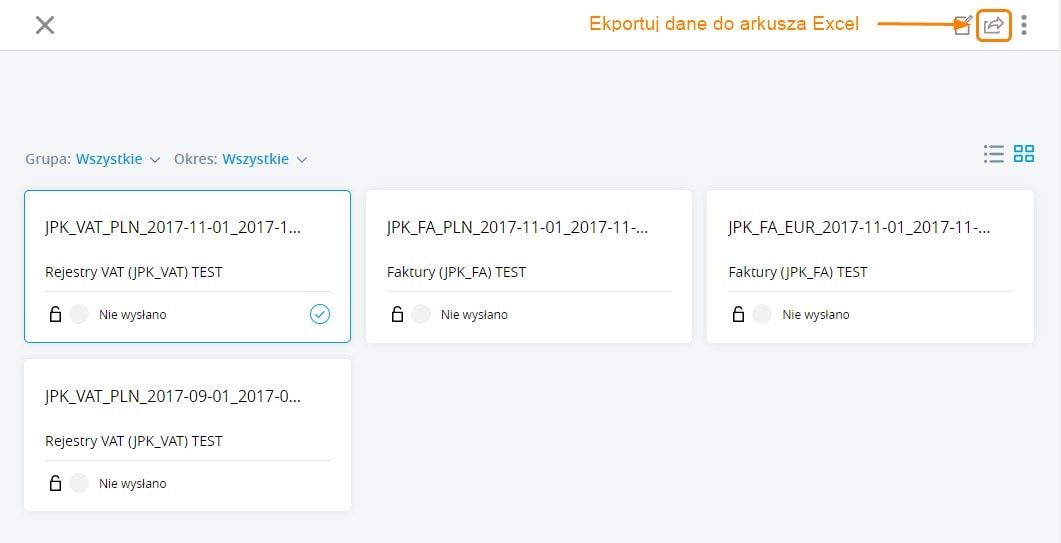Click lock icon on JPK_FA_PLN card
Image resolution: width=1061 pixels, height=543 pixels.
(397, 314)
